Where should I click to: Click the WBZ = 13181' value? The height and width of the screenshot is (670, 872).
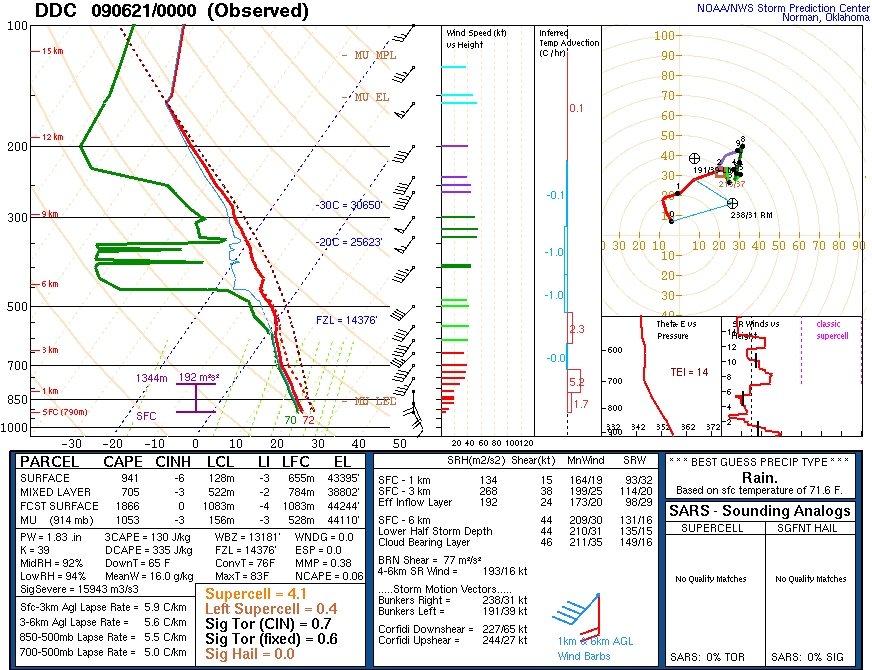pos(247,537)
